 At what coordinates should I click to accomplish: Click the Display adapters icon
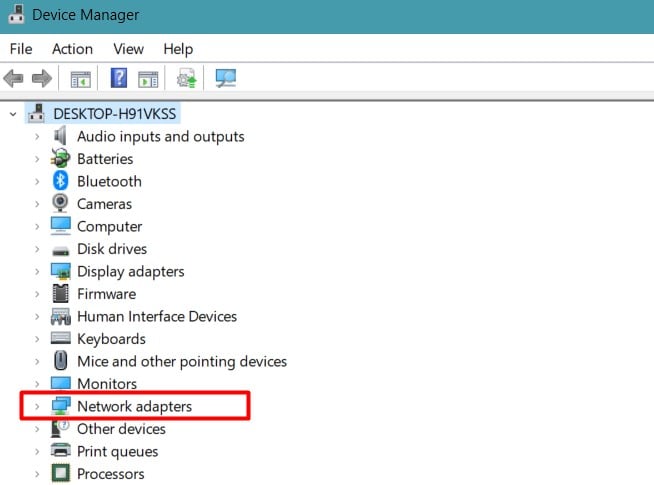61,271
